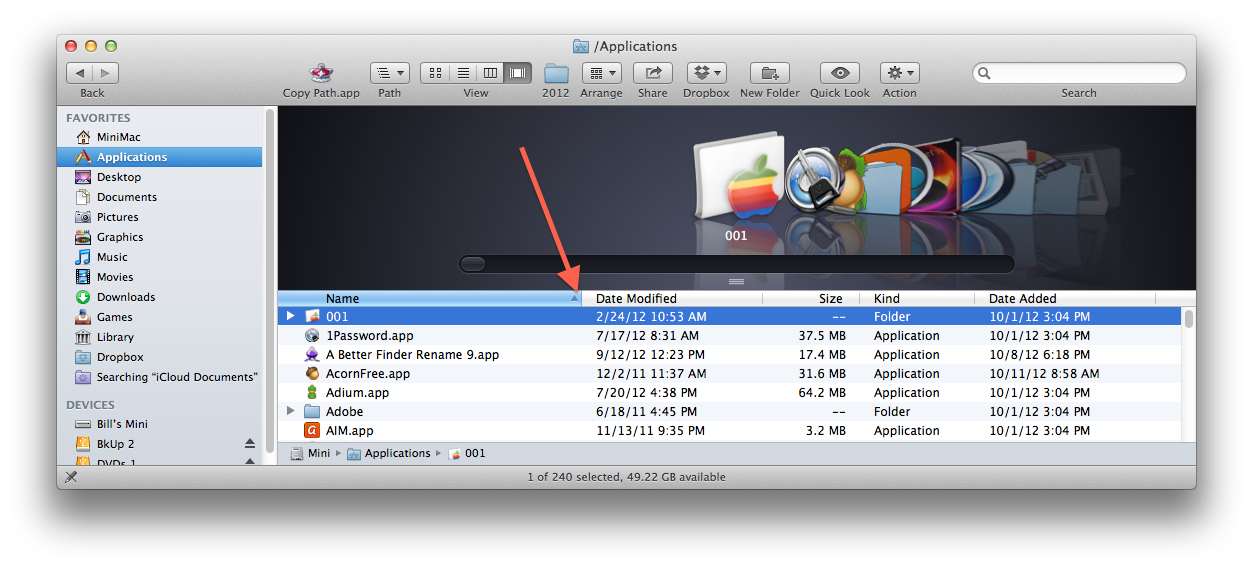Image resolution: width=1253 pixels, height=568 pixels.
Task: Open Searching "iCloud Documents" saved search
Action: tap(159, 377)
